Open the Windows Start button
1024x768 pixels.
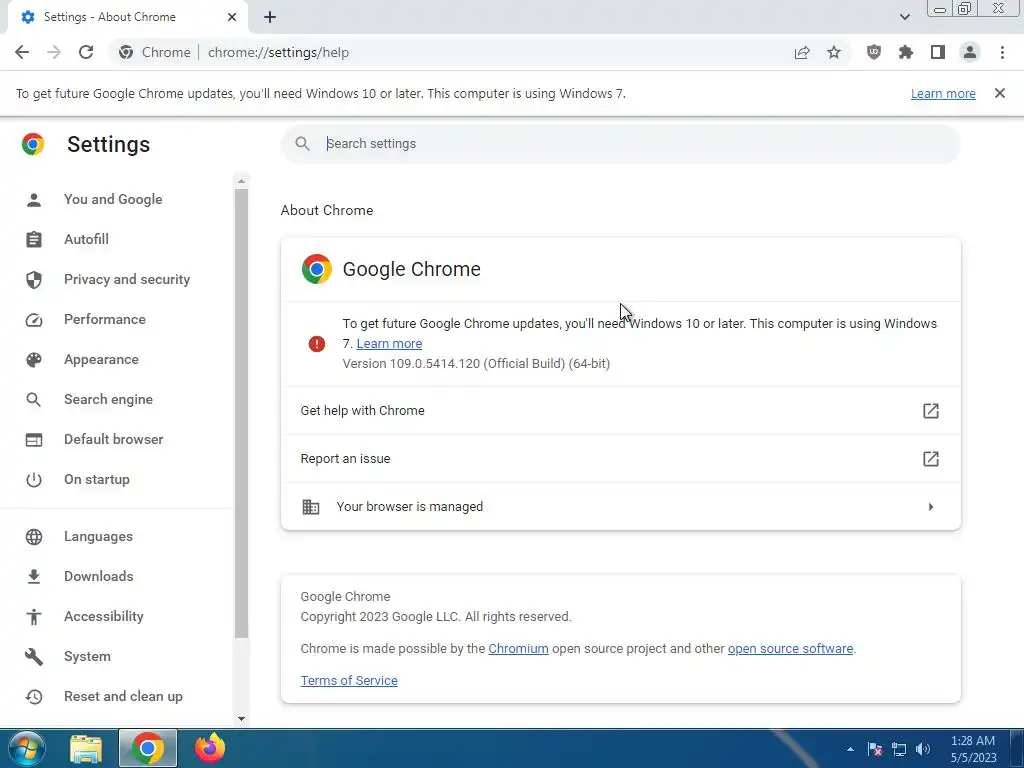click(x=27, y=748)
